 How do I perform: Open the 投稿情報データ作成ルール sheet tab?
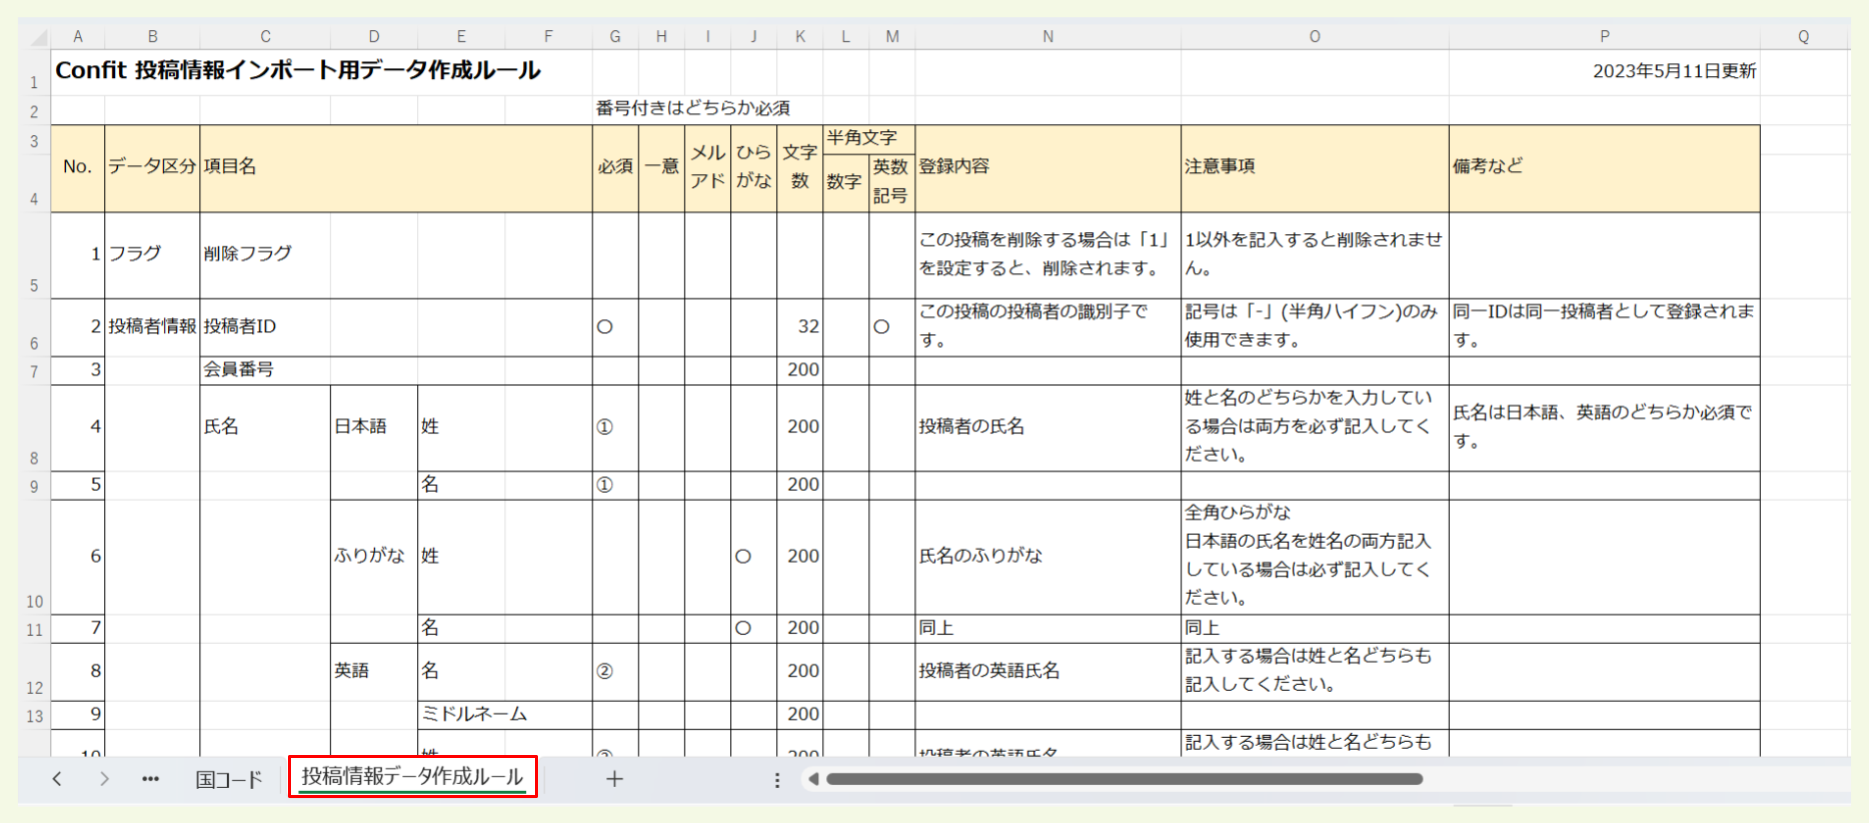(x=412, y=777)
